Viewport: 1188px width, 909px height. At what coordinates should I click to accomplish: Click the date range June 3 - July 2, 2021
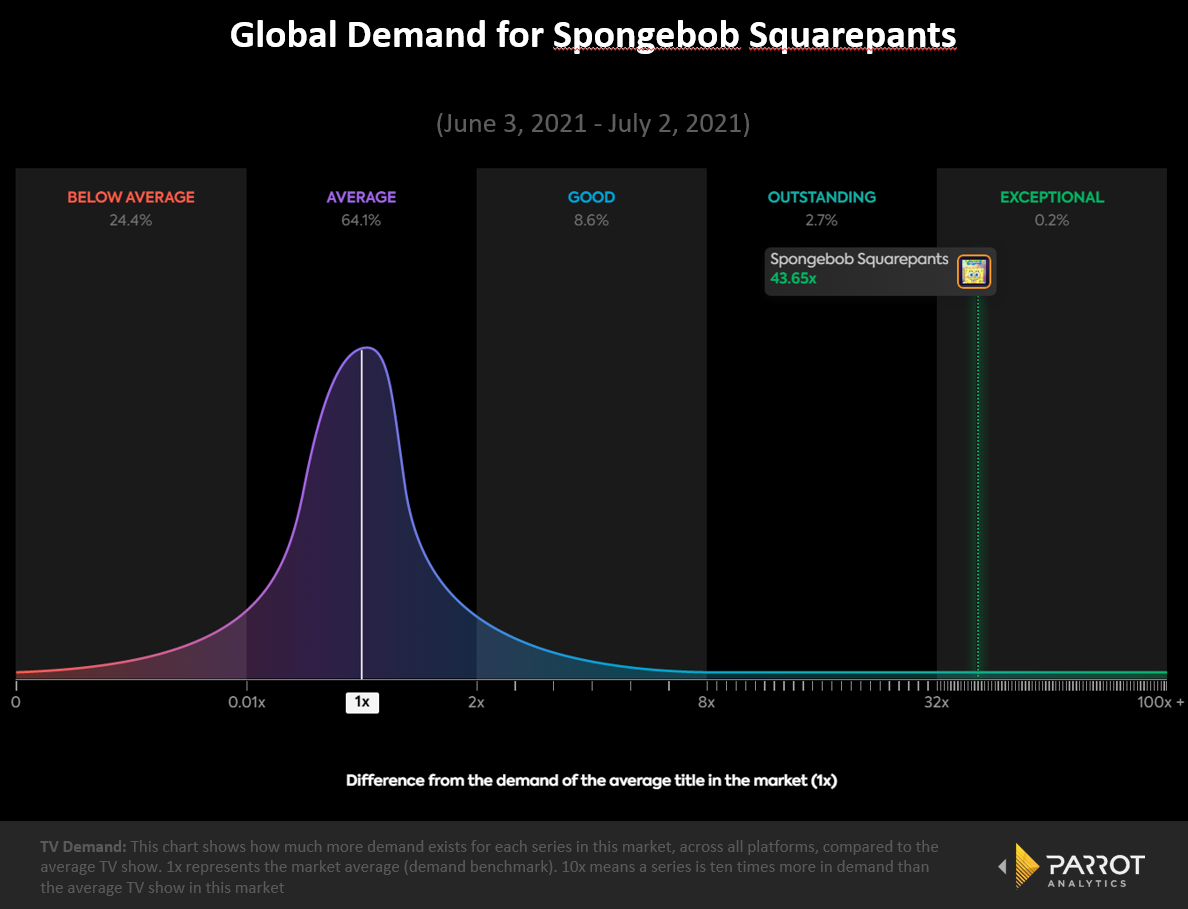click(593, 123)
